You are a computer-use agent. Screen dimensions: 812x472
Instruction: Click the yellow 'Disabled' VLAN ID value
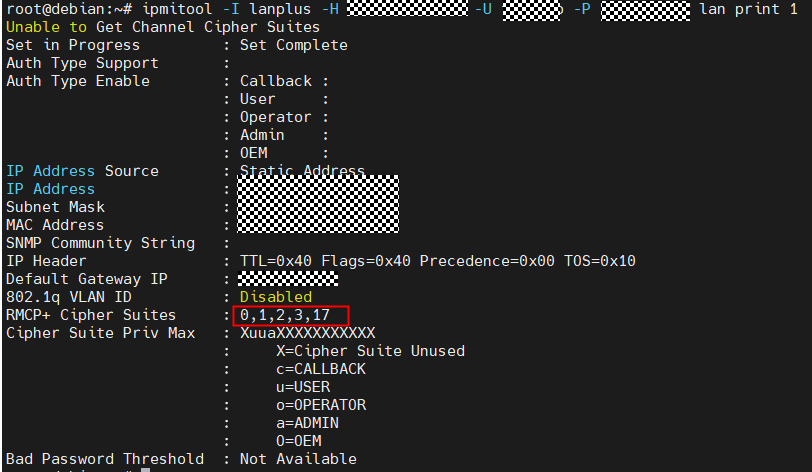[276, 297]
